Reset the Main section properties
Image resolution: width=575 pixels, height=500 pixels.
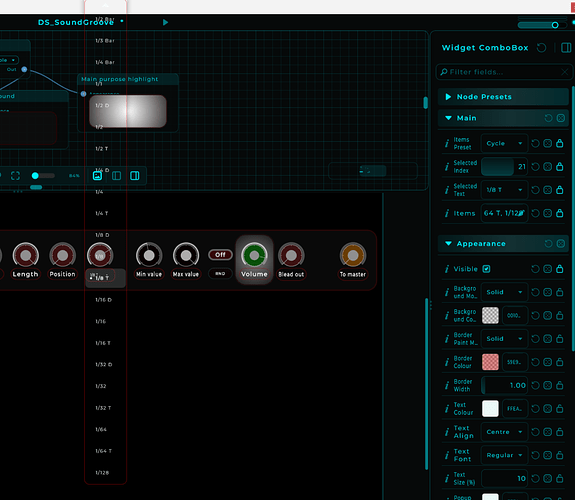548,118
